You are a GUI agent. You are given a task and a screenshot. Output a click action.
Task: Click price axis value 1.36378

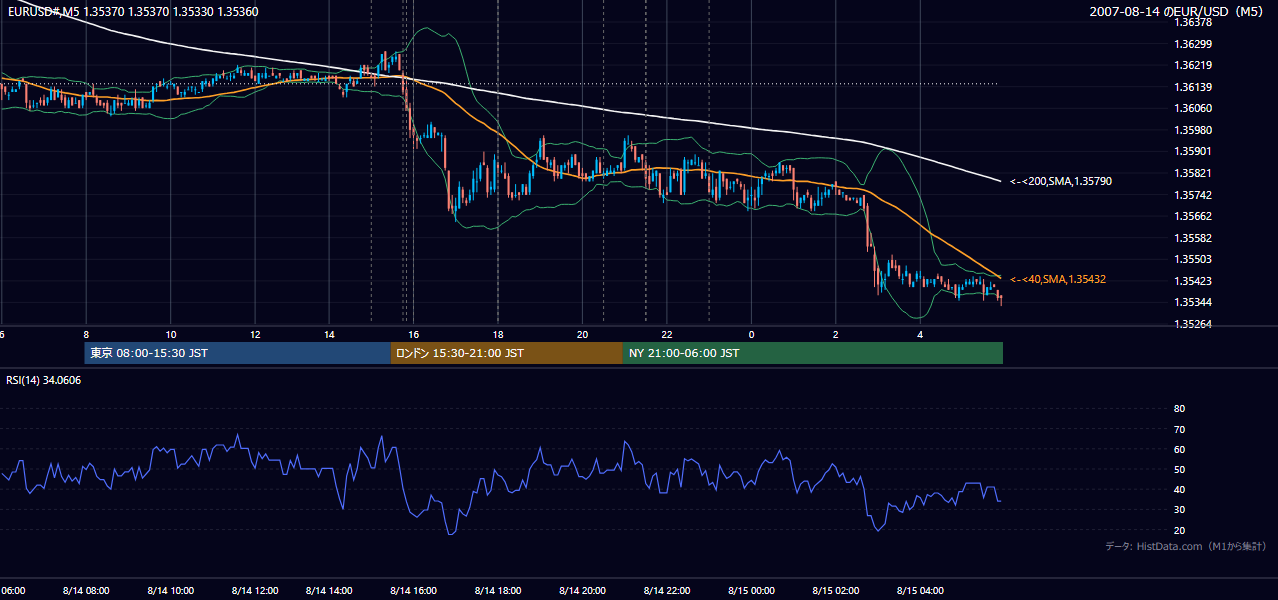click(x=1191, y=22)
